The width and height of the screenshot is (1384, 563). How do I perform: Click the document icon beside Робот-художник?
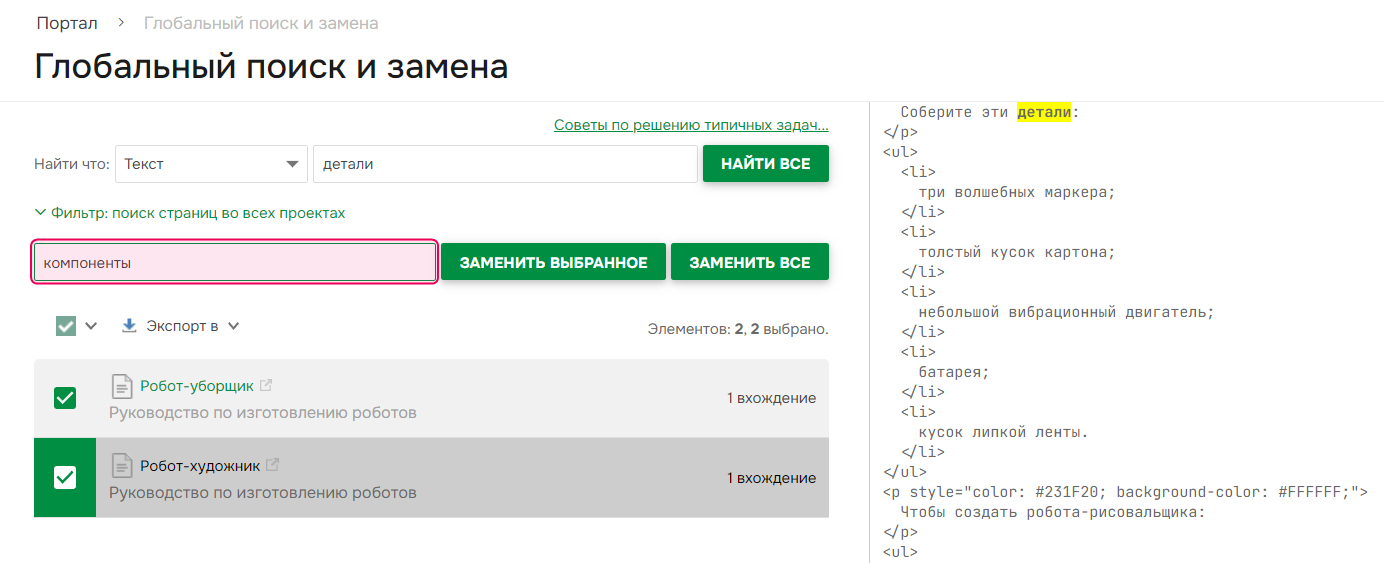point(121,466)
